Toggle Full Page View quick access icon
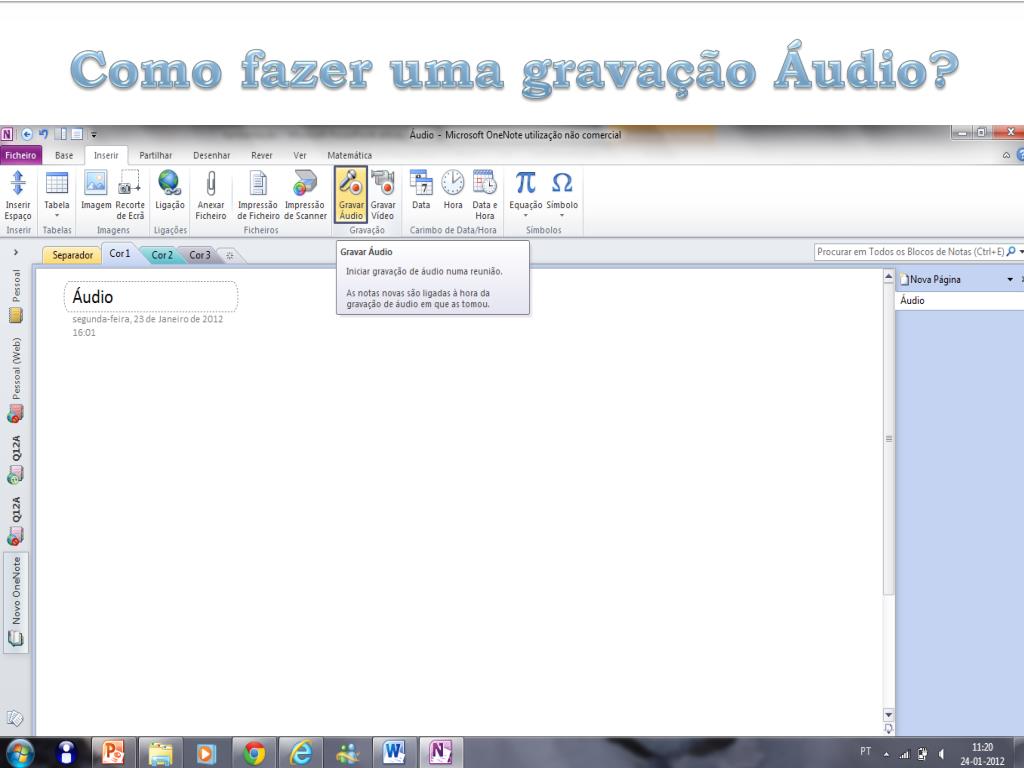1024x768 pixels. pos(76,134)
